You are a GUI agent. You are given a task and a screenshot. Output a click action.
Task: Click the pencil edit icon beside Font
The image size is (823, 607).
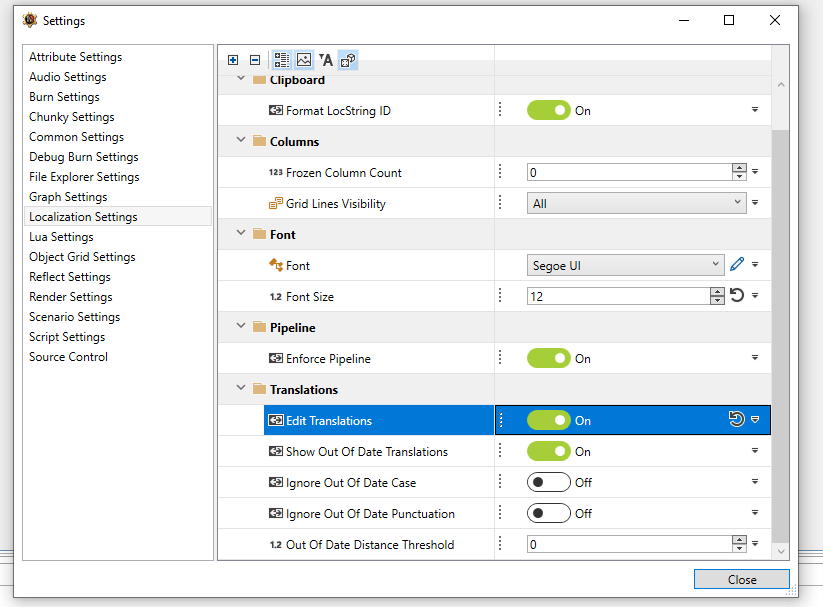tap(737, 264)
